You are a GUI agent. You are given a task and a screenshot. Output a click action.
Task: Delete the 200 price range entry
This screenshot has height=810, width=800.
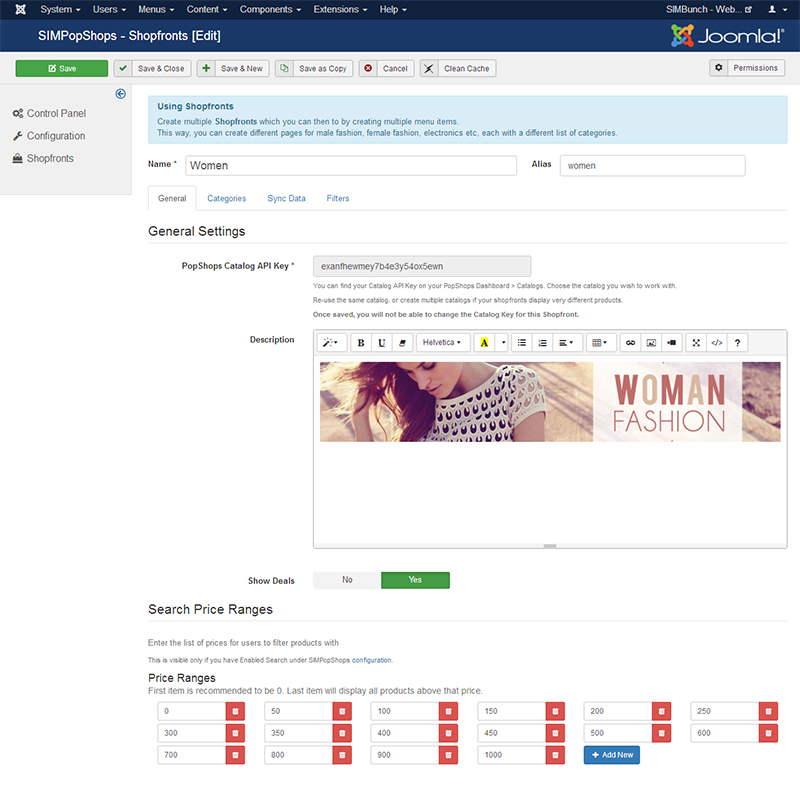click(x=662, y=711)
